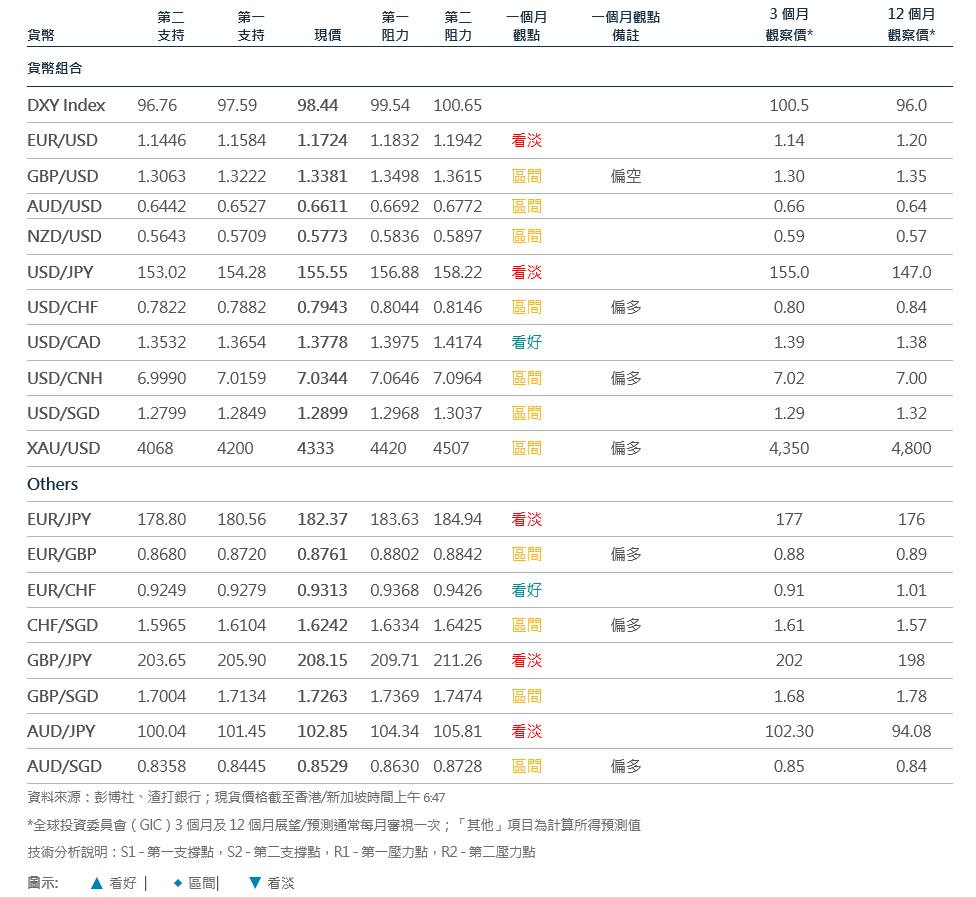Click the USD/CNH current price 7.0344
This screenshot has width=976, height=897.
pos(322,378)
